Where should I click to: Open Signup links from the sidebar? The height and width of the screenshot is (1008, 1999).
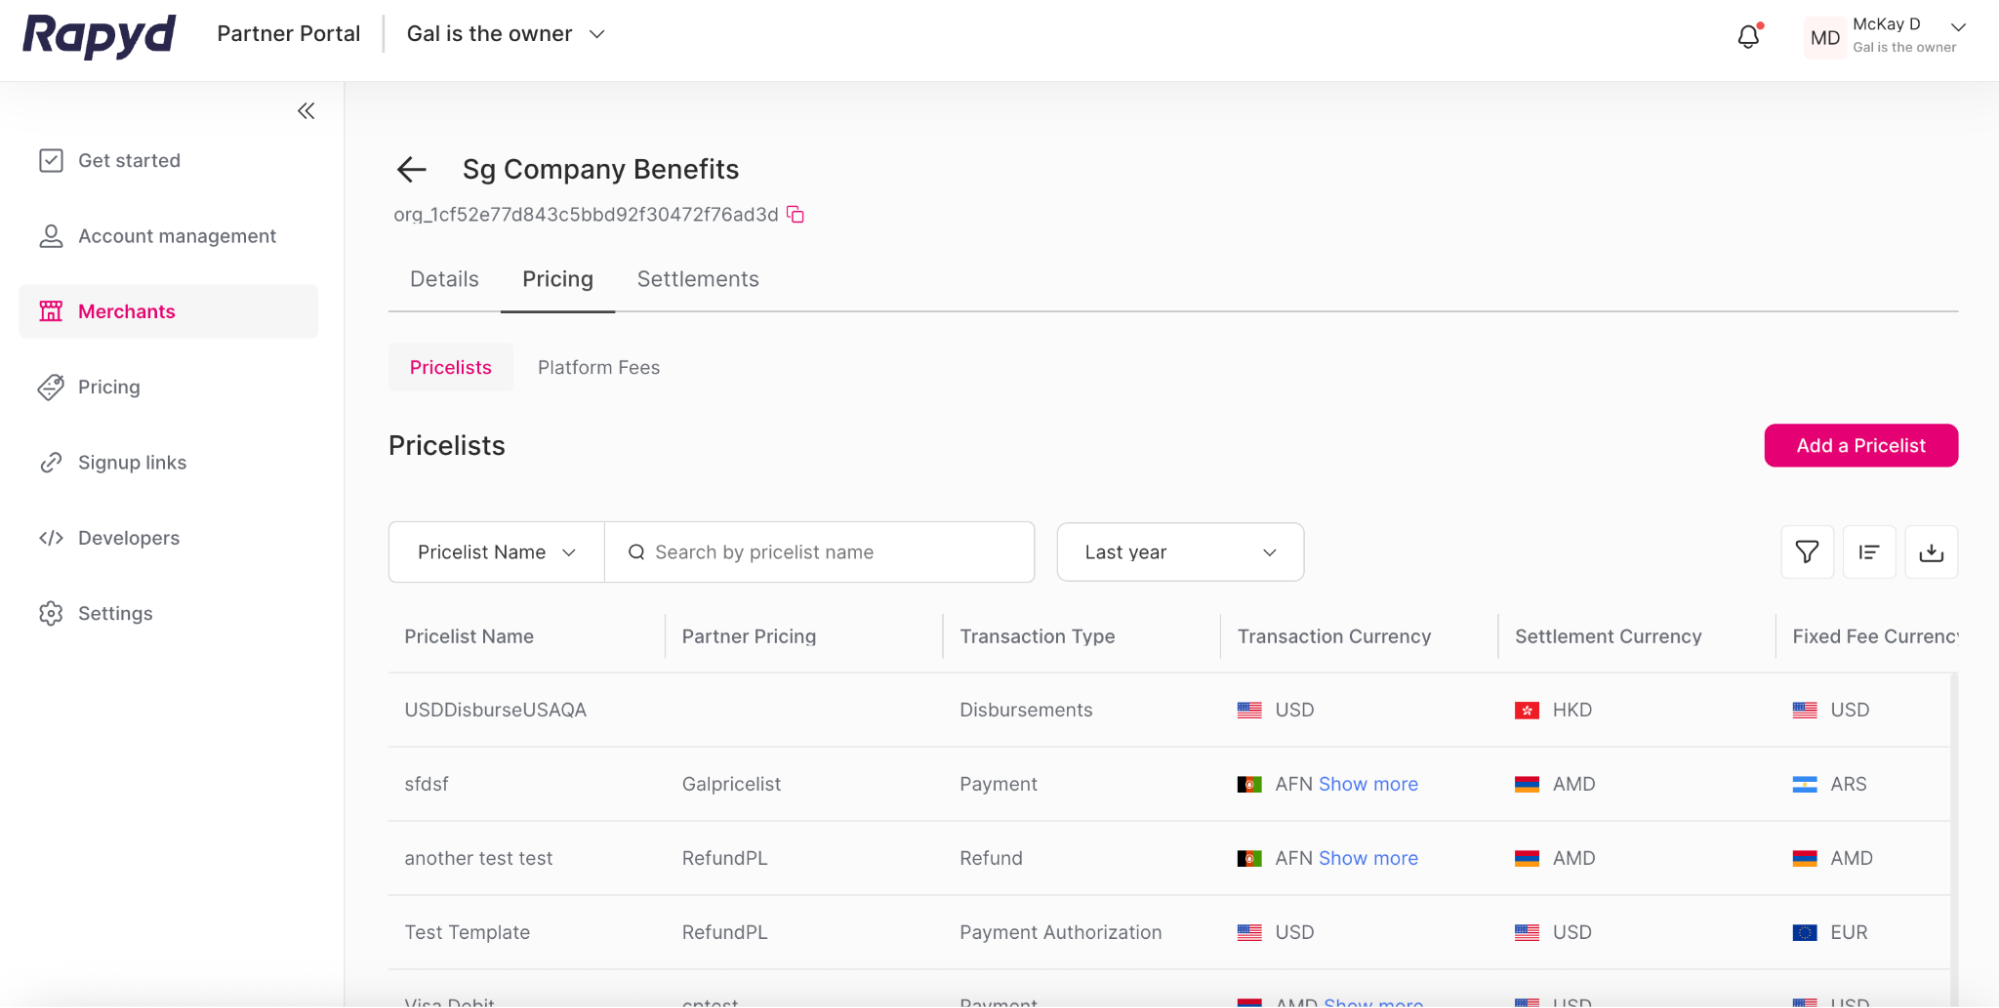click(132, 462)
